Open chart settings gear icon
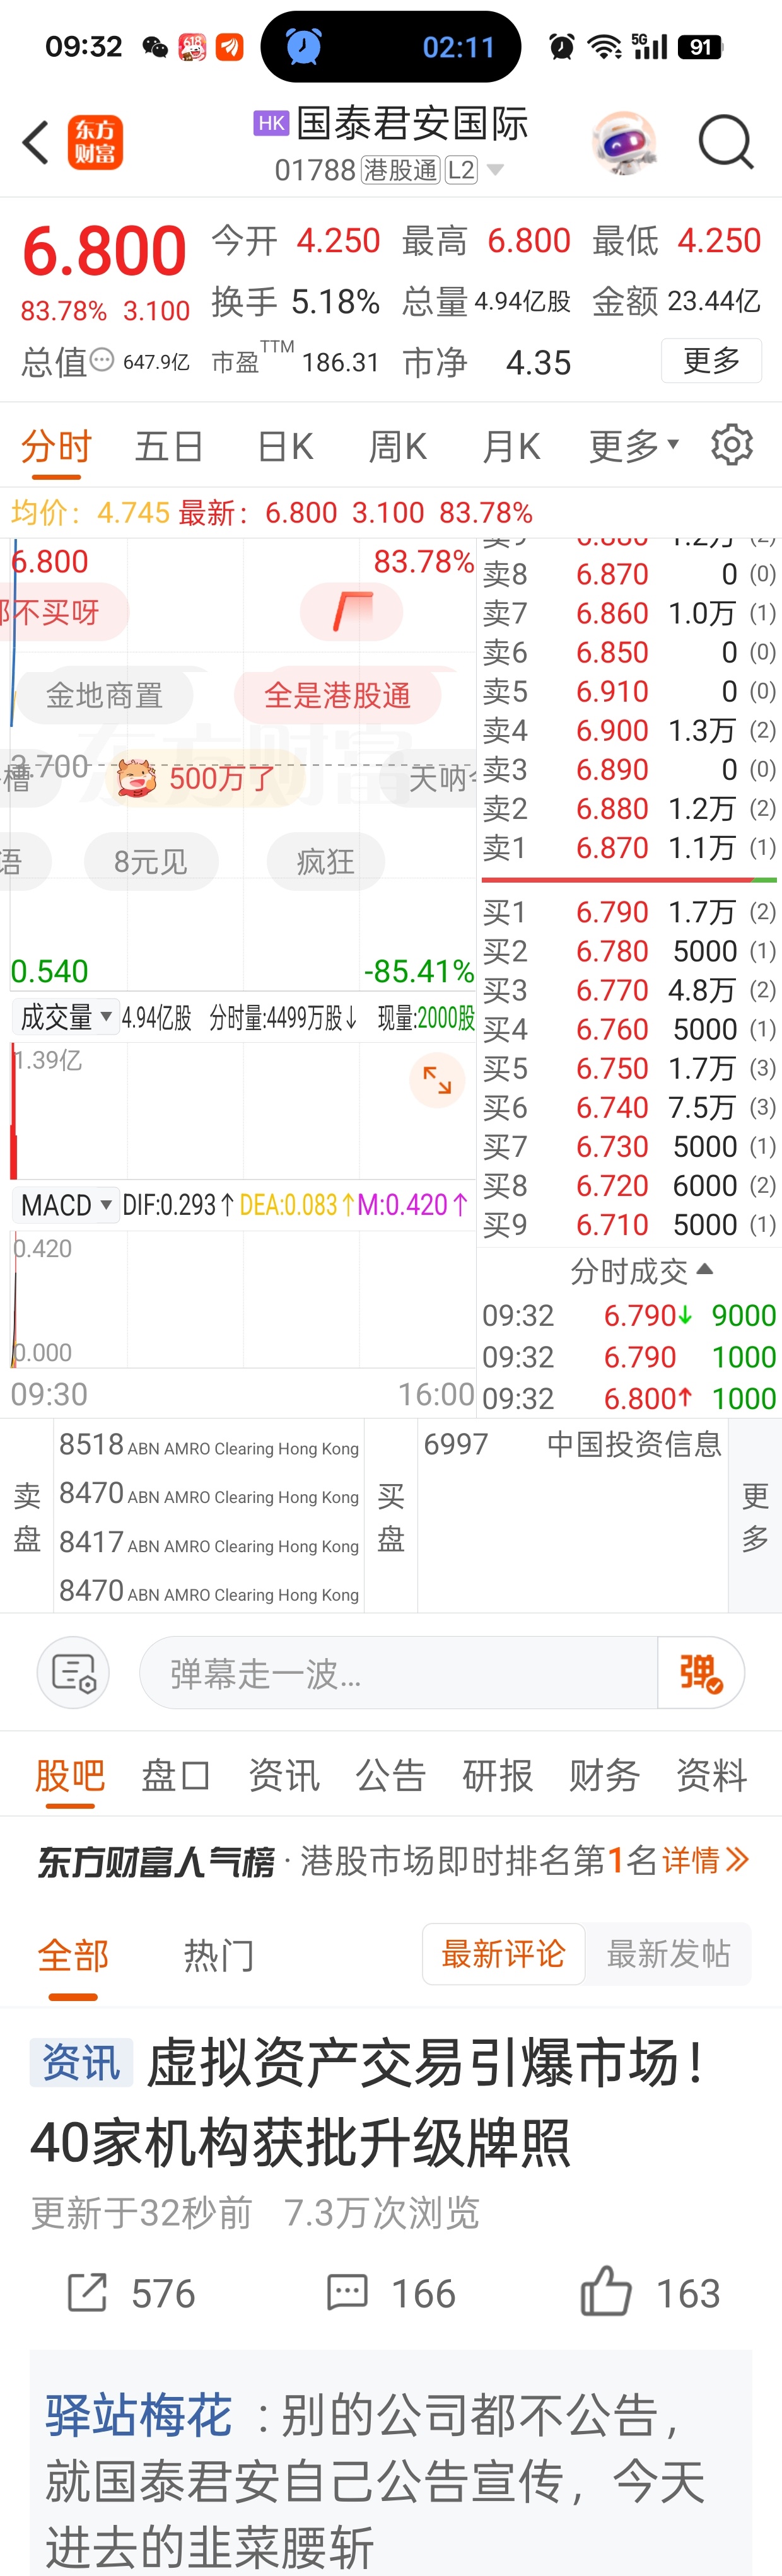Screen dimensions: 782x2576 click(732, 445)
